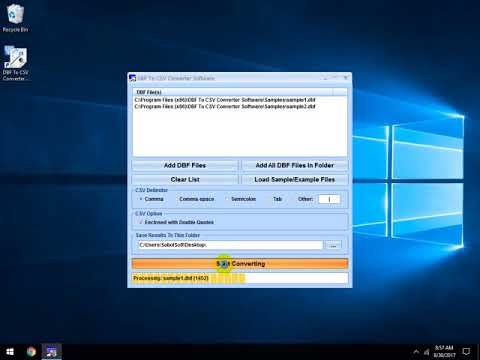Show hidden system tray icons
Image resolution: width=480 pixels, height=360 pixels.
pos(416,352)
